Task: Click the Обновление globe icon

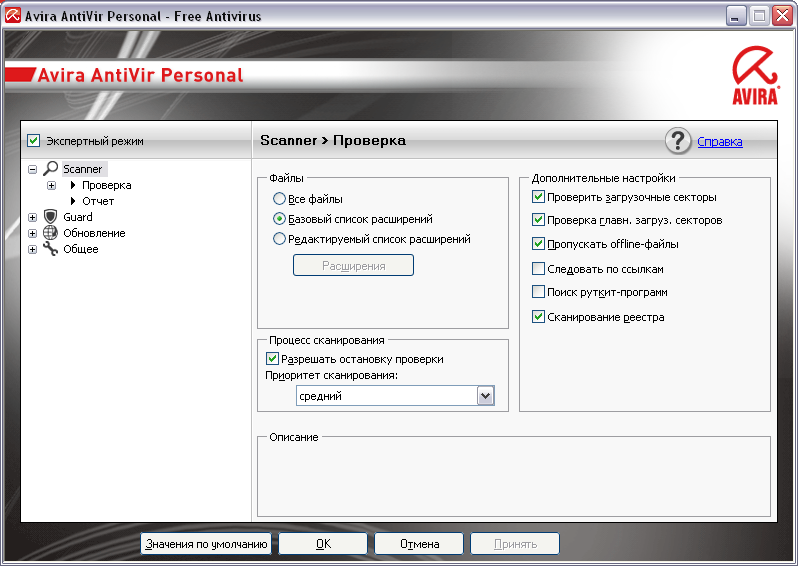Action: point(50,233)
